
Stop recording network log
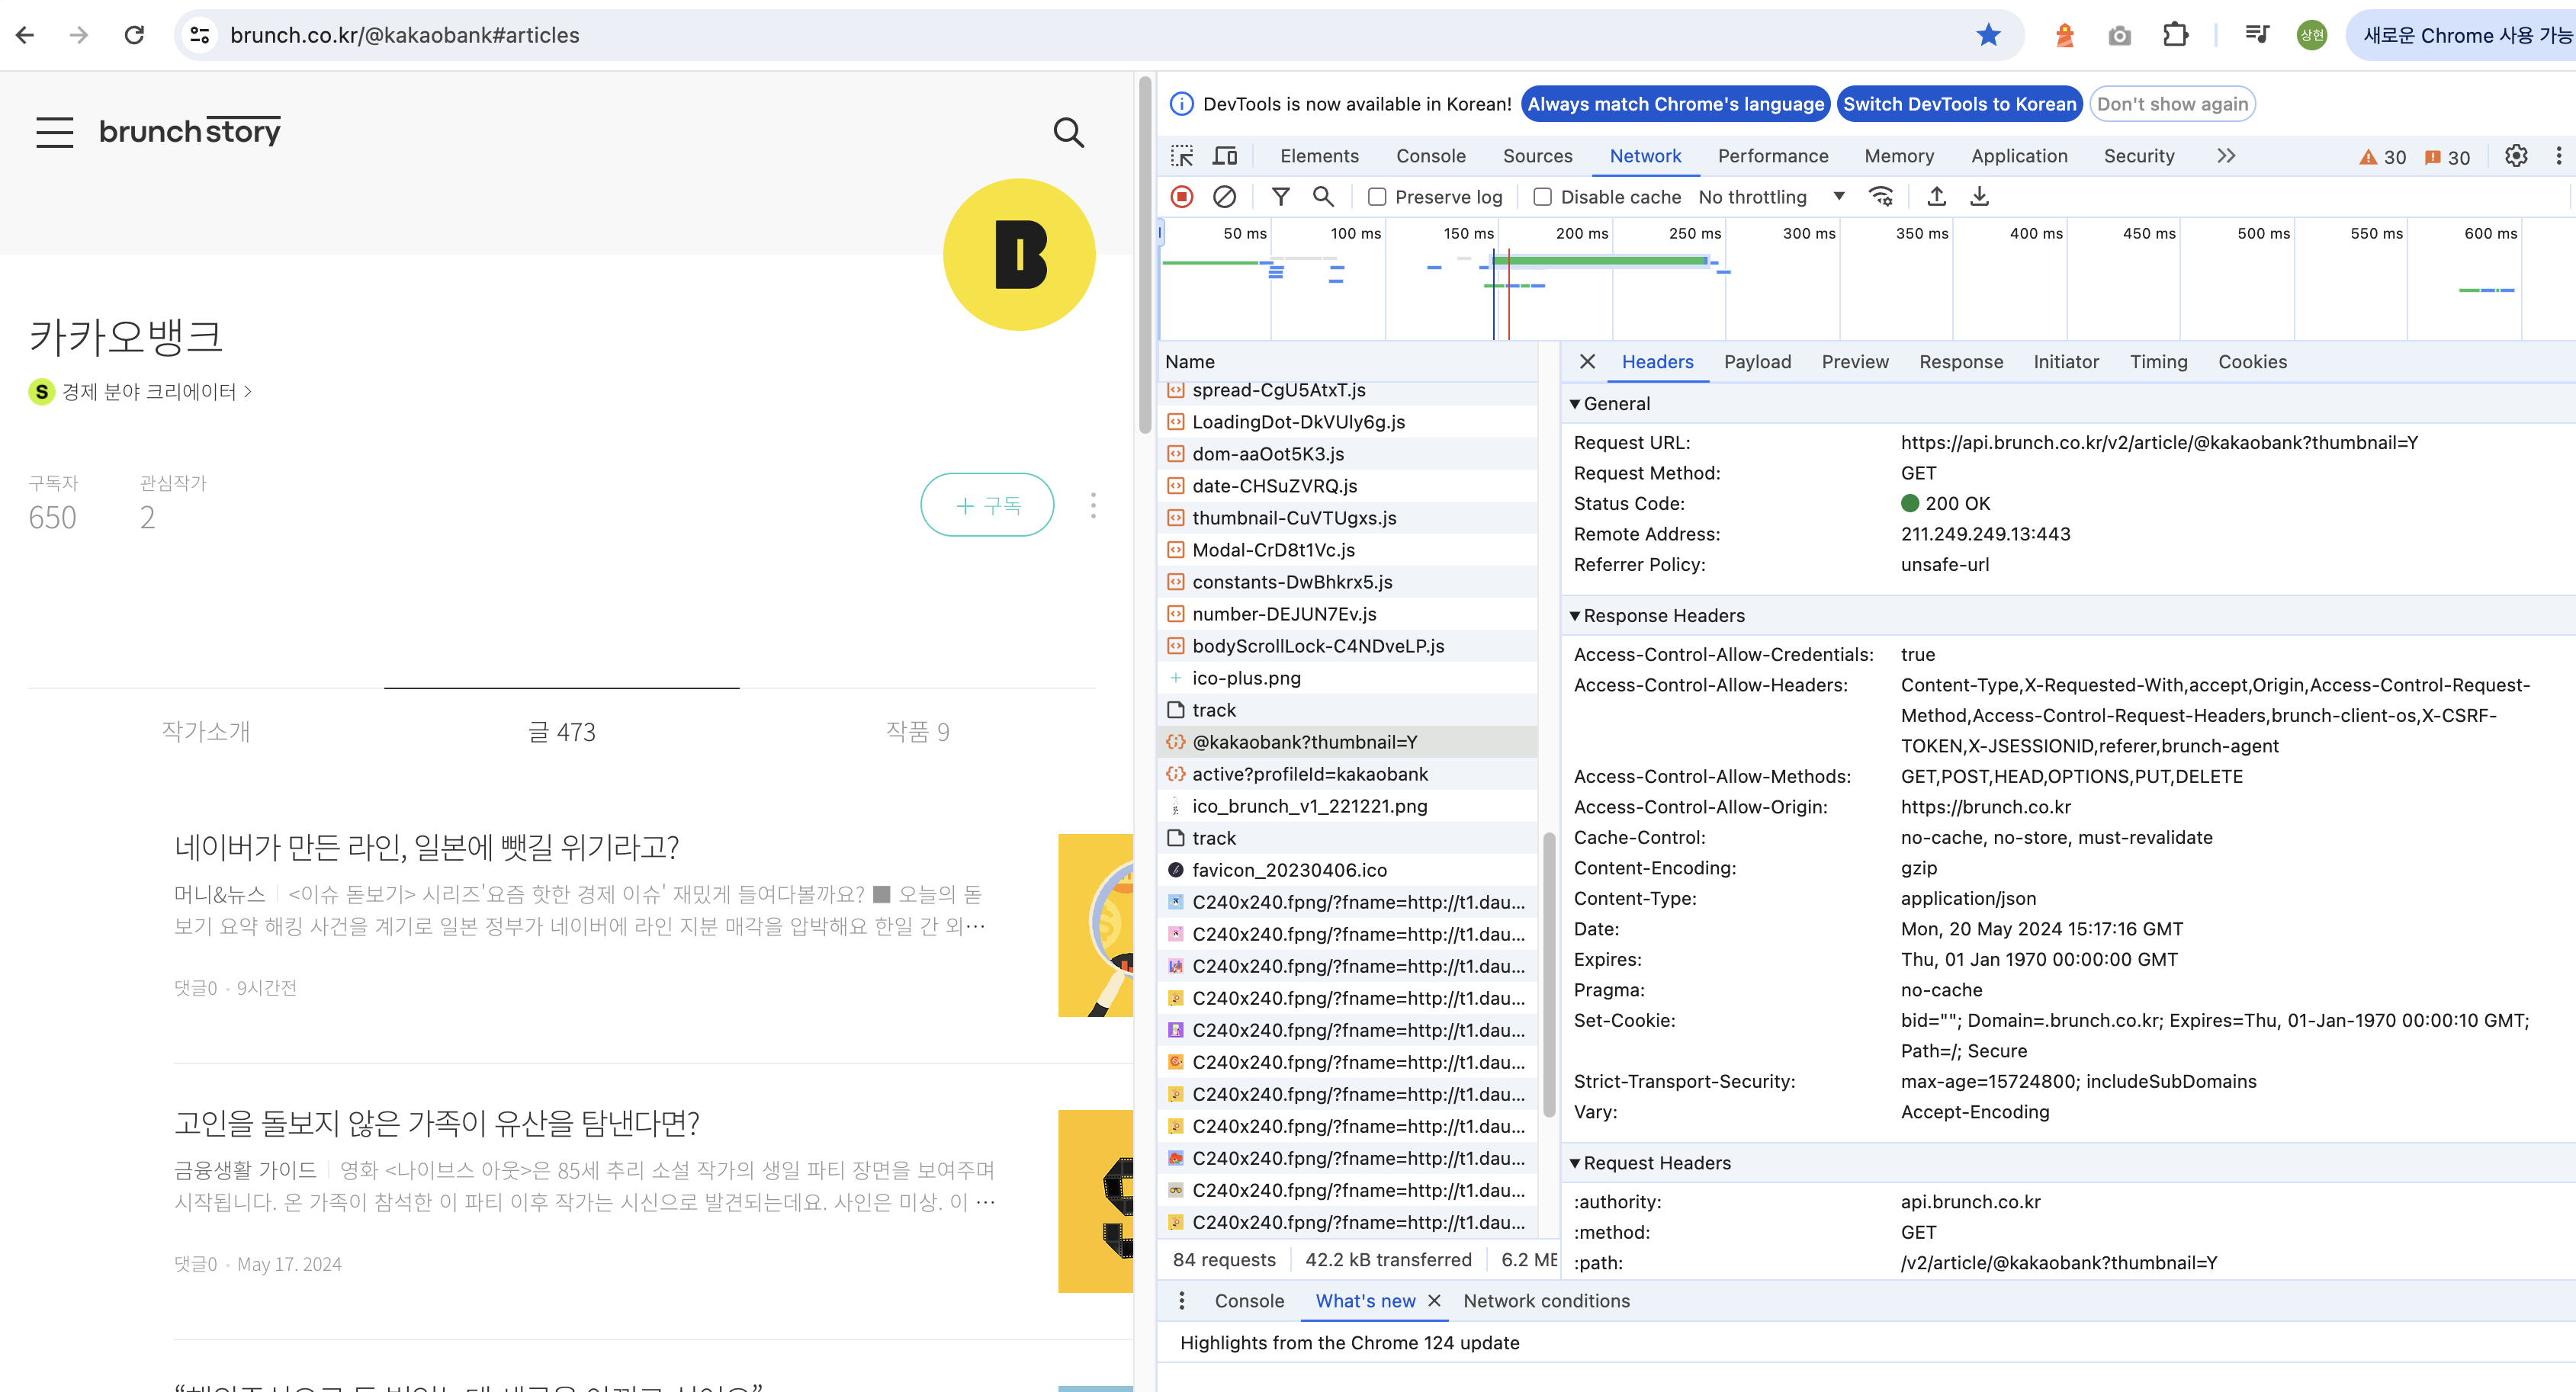click(x=1182, y=197)
